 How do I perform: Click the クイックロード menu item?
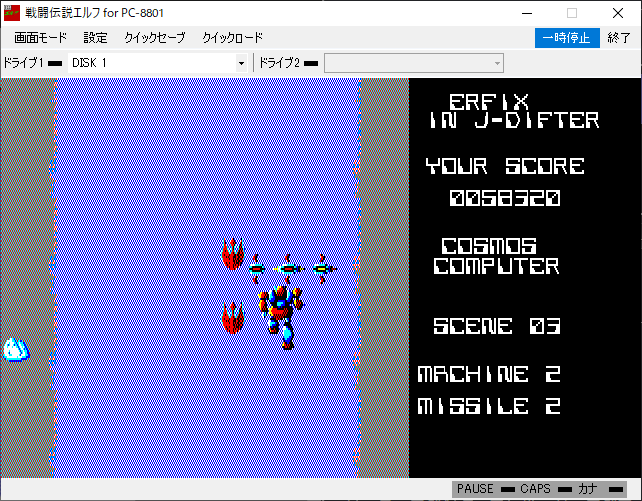[x=232, y=38]
